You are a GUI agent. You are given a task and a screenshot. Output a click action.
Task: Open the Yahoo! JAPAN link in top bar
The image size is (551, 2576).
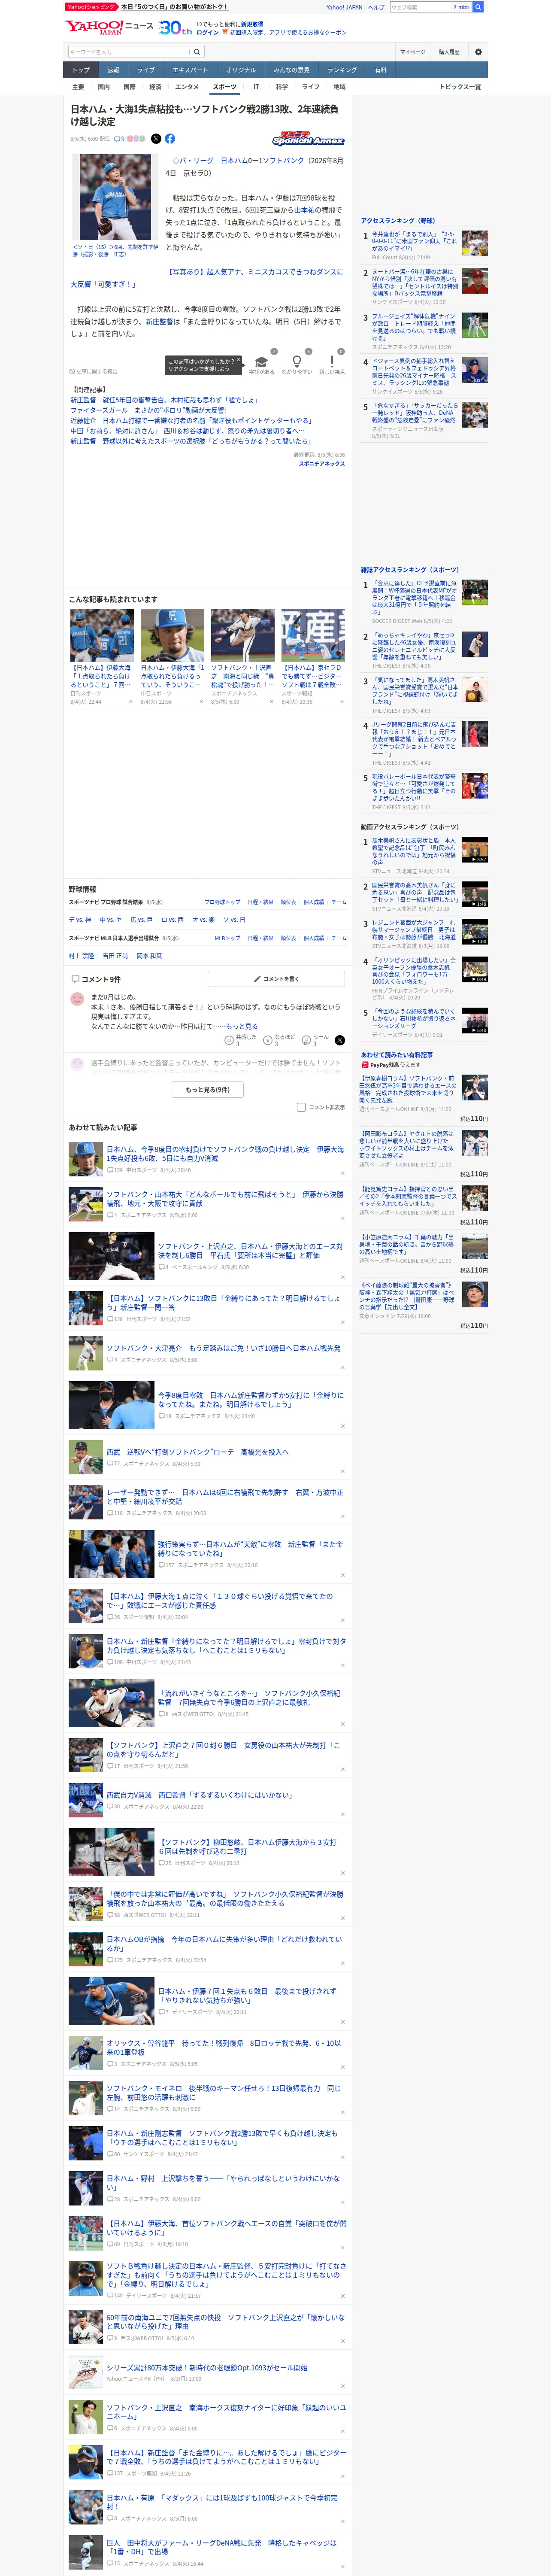[x=344, y=7]
